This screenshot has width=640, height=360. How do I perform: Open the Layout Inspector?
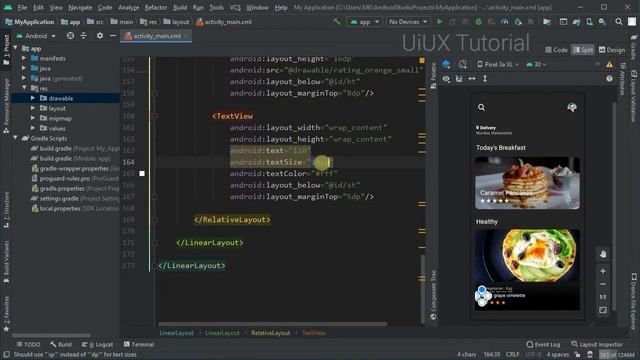(x=597, y=344)
